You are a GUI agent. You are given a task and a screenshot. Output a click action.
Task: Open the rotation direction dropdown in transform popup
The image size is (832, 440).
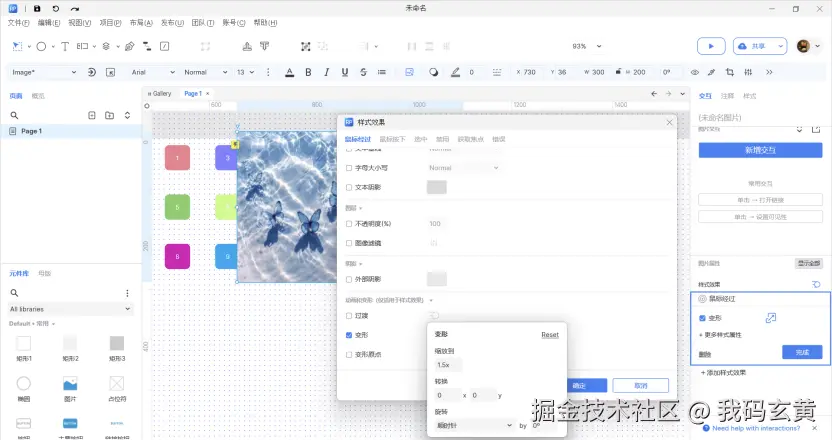pos(474,425)
